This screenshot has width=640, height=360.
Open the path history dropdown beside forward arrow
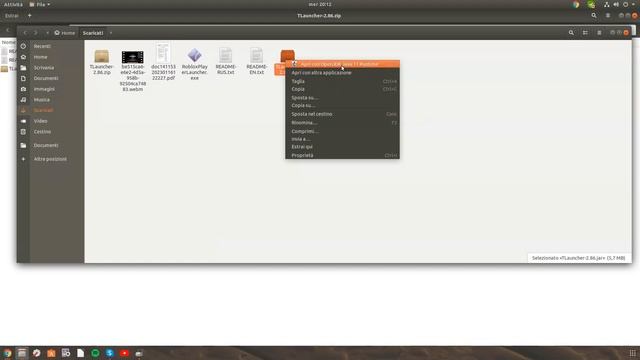[x=47, y=33]
